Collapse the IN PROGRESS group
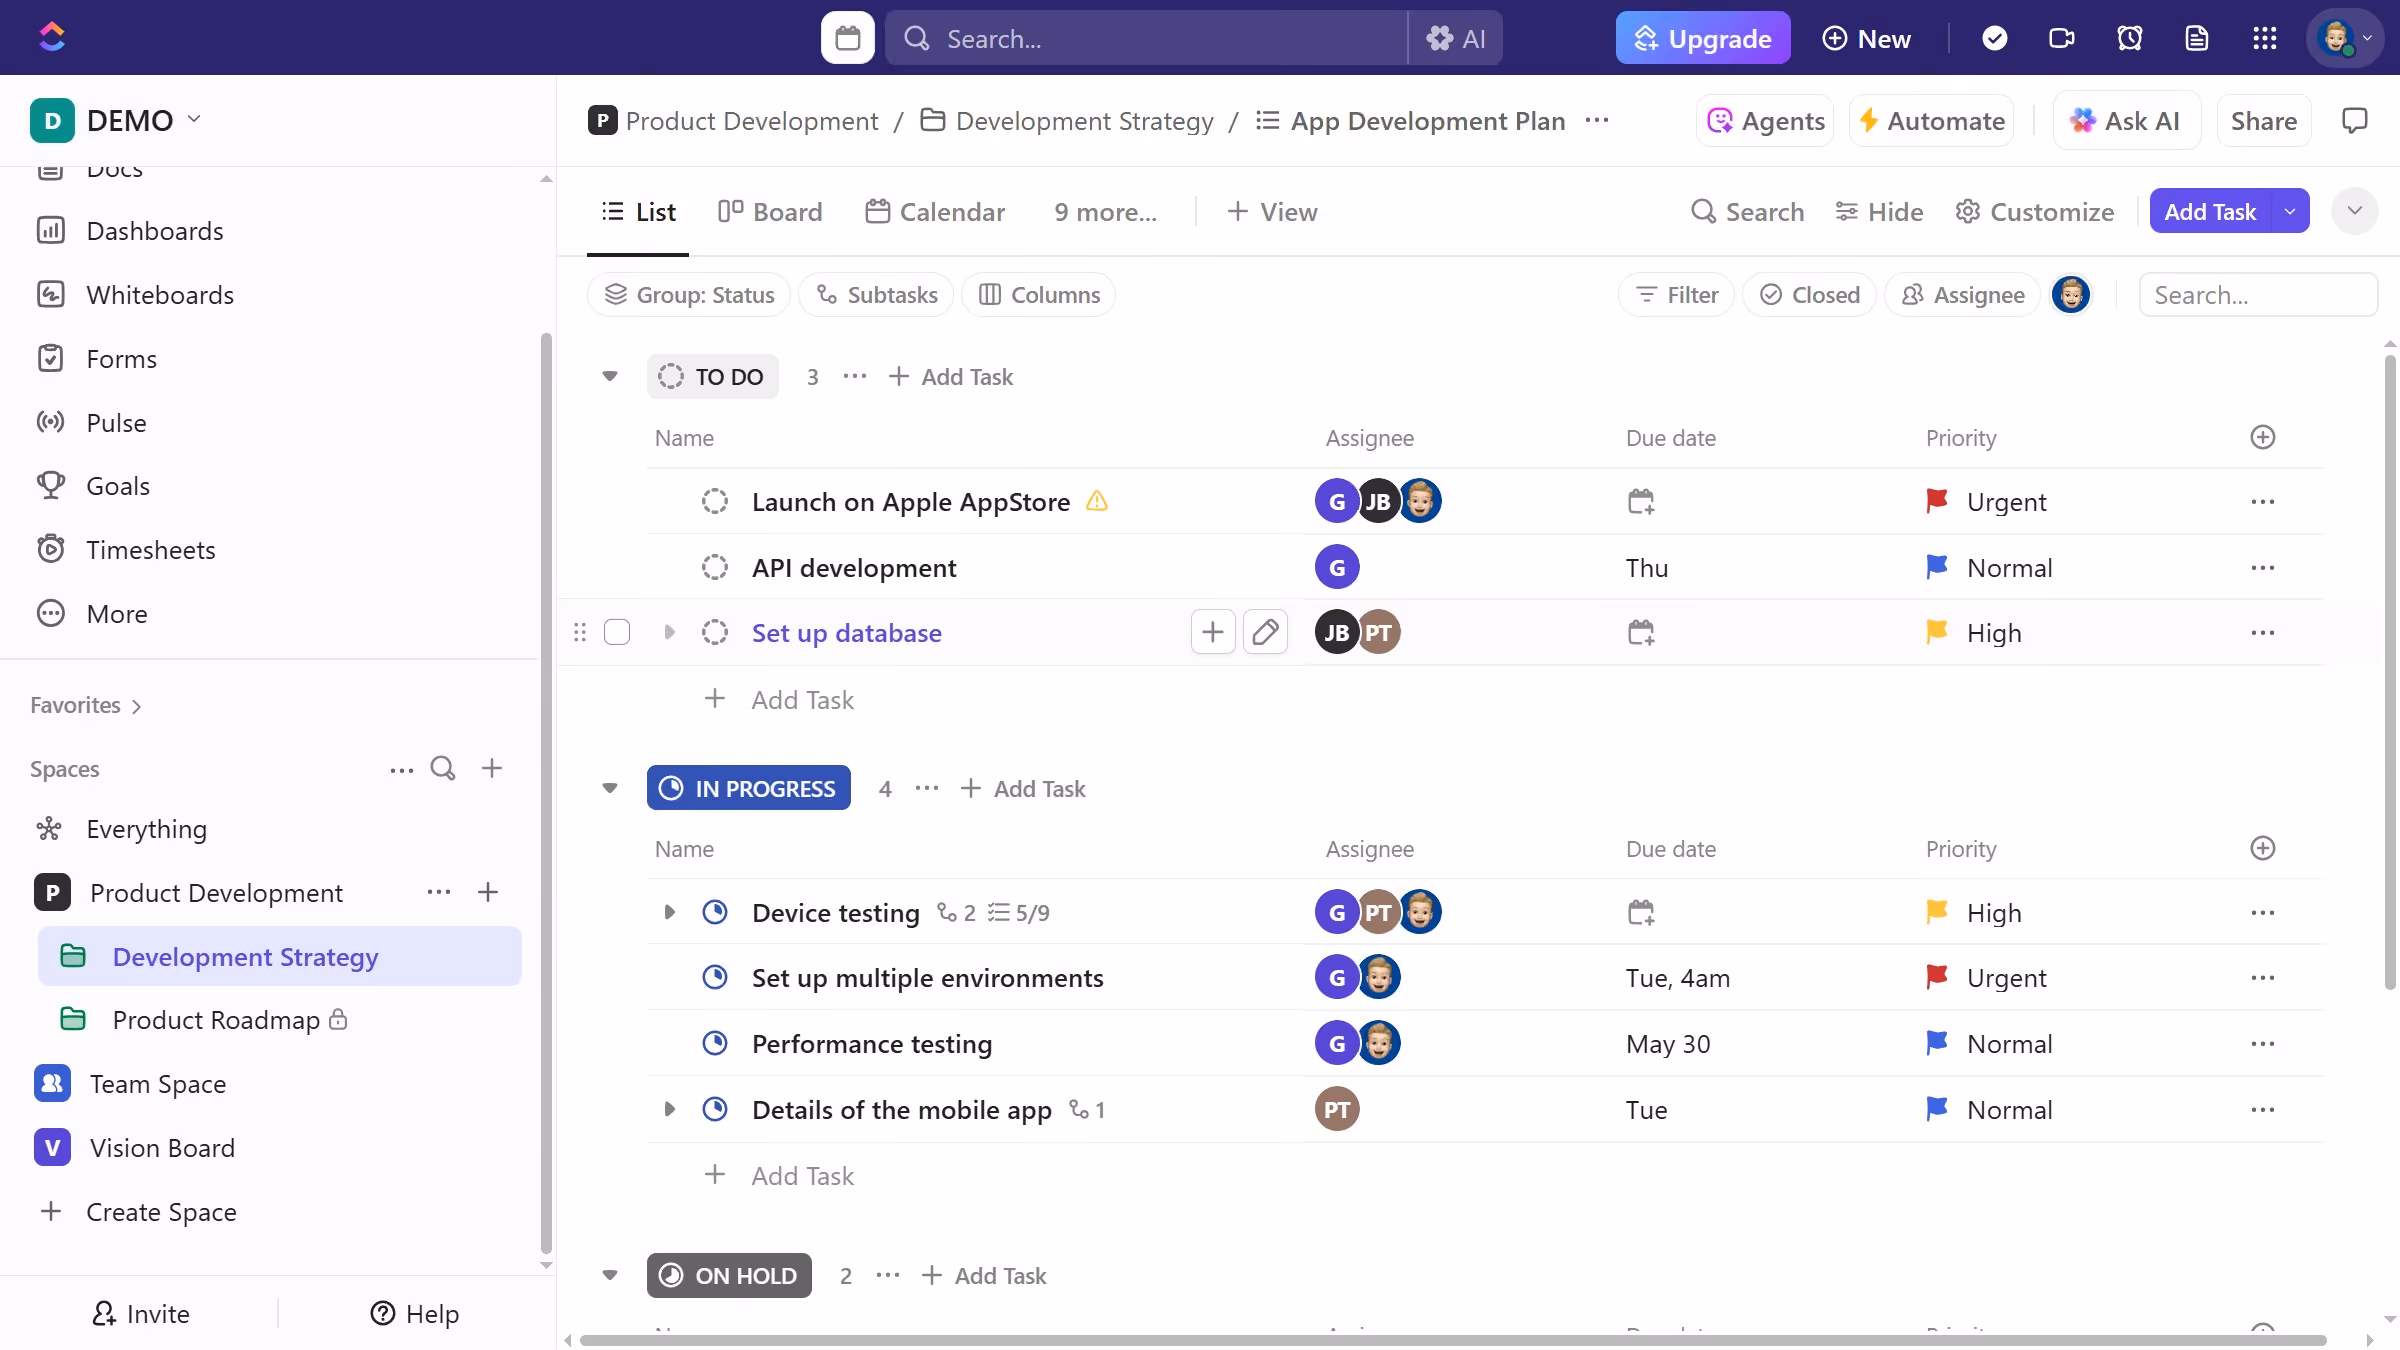 point(610,788)
